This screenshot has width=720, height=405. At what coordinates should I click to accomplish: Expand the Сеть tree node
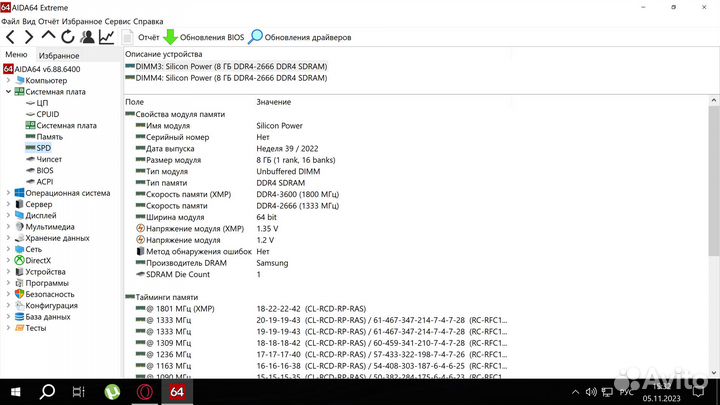[x=8, y=249]
